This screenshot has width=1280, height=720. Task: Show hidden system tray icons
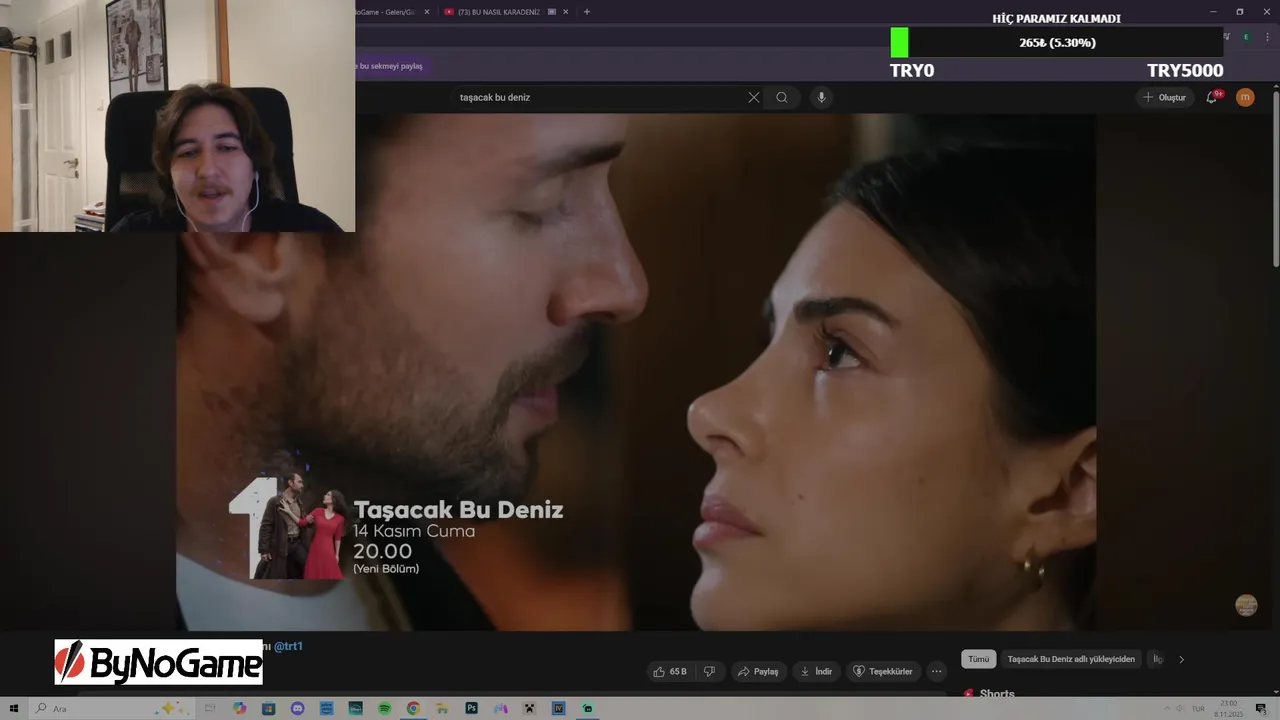coord(1166,708)
